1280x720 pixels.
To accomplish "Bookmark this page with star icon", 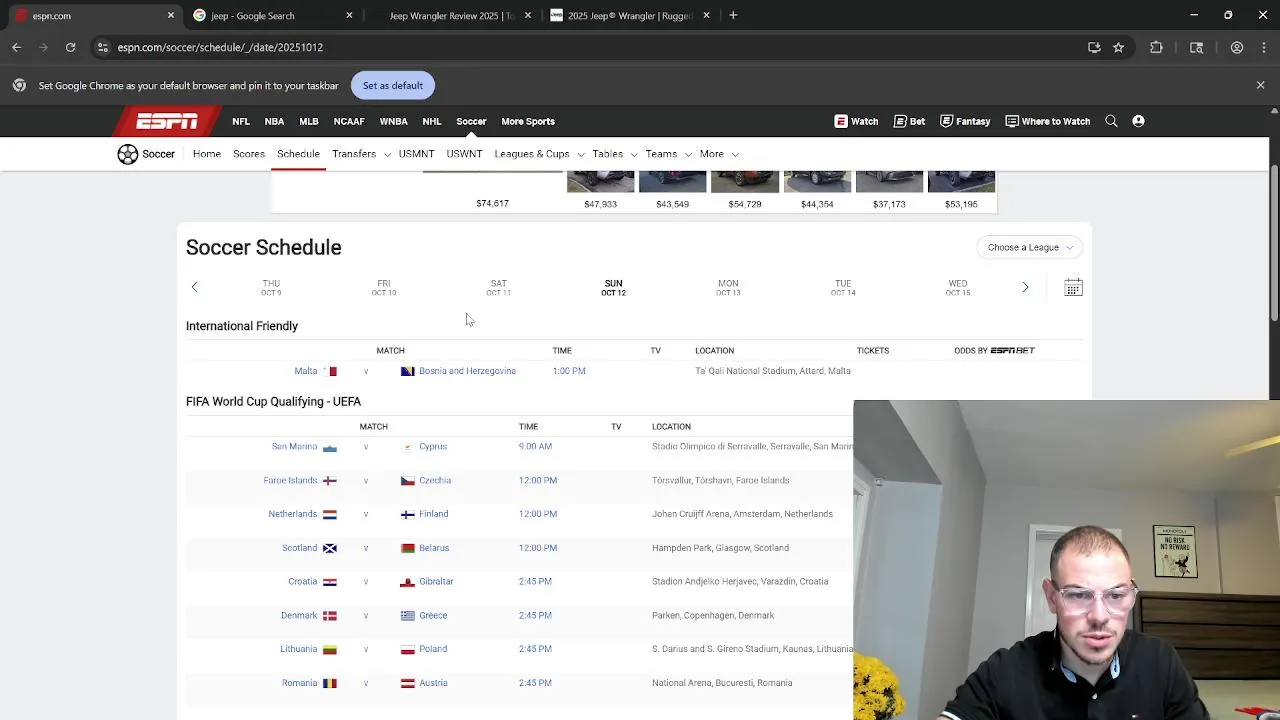I will click(1118, 47).
